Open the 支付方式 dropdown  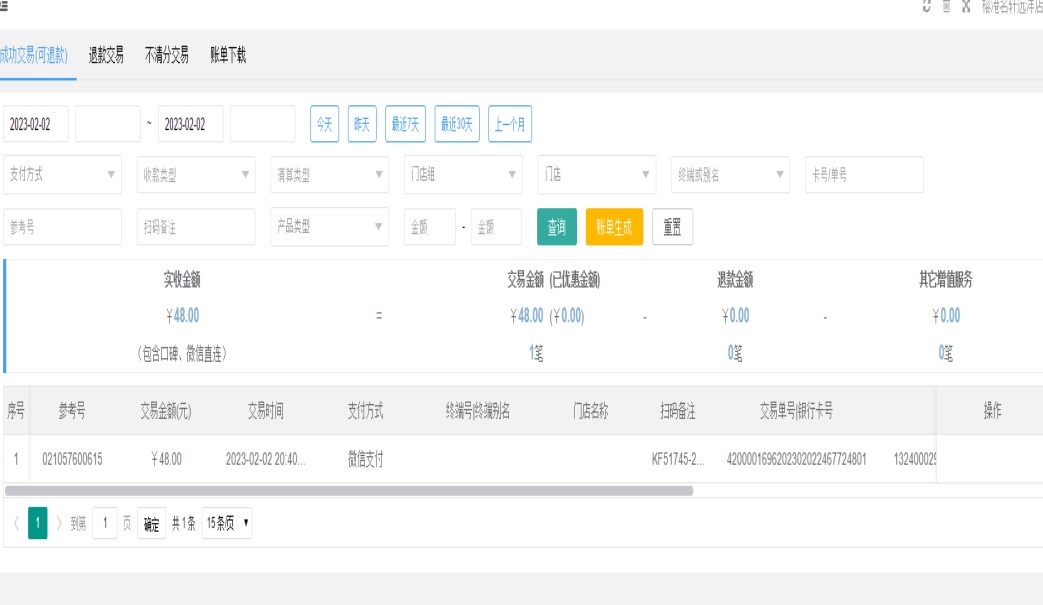62,174
